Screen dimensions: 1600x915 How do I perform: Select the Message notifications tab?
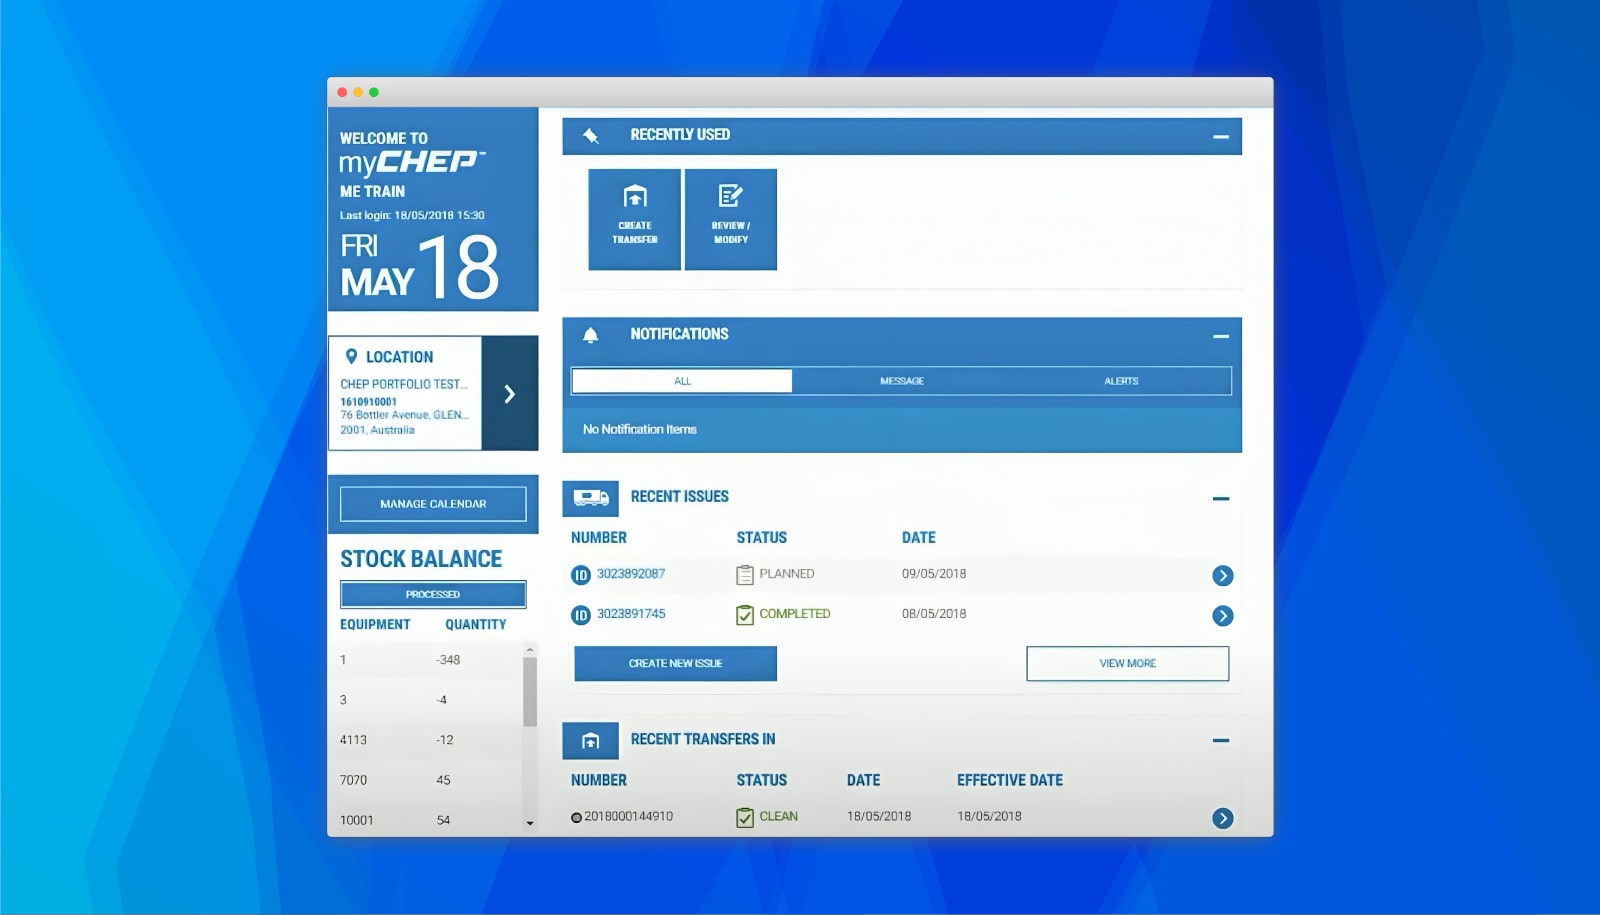(902, 381)
